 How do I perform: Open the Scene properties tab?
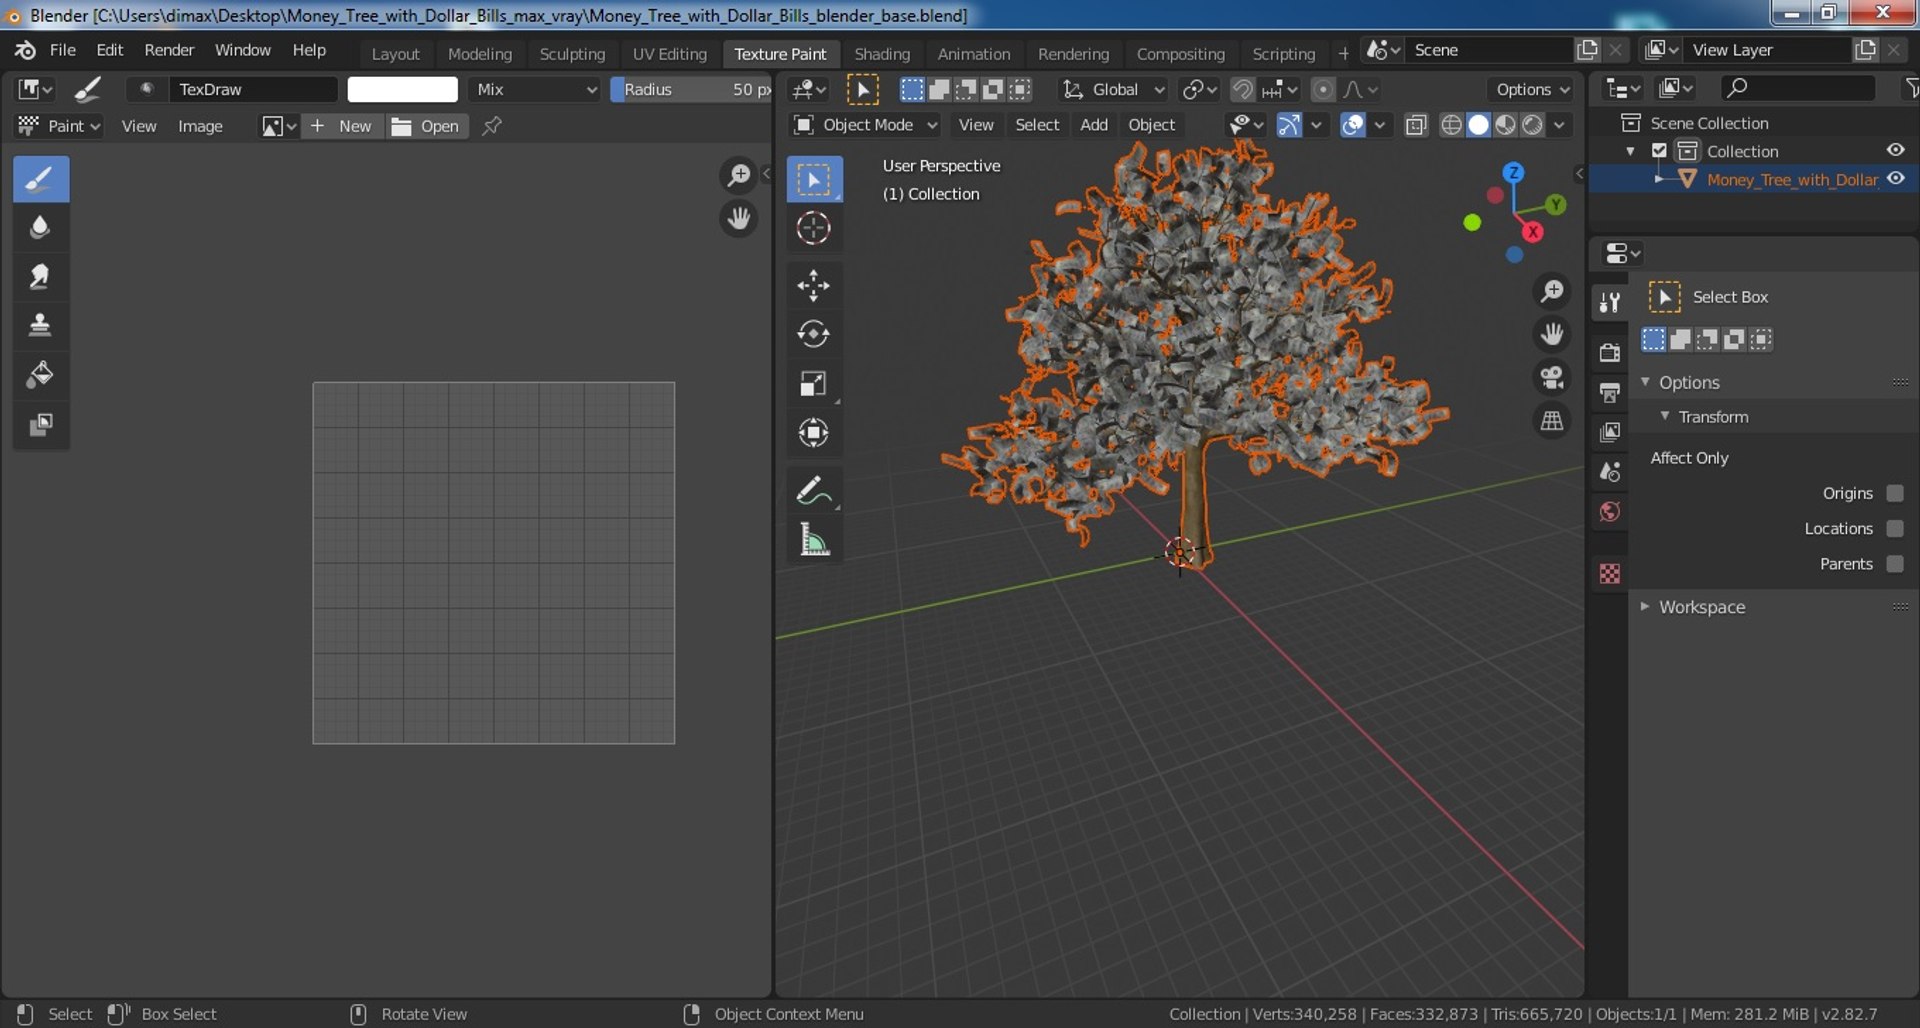pyautogui.click(x=1610, y=472)
